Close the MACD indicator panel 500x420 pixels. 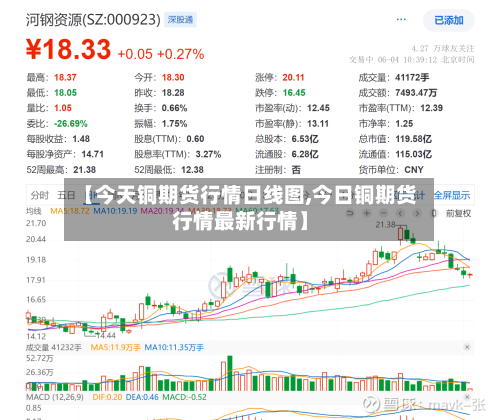467,397
